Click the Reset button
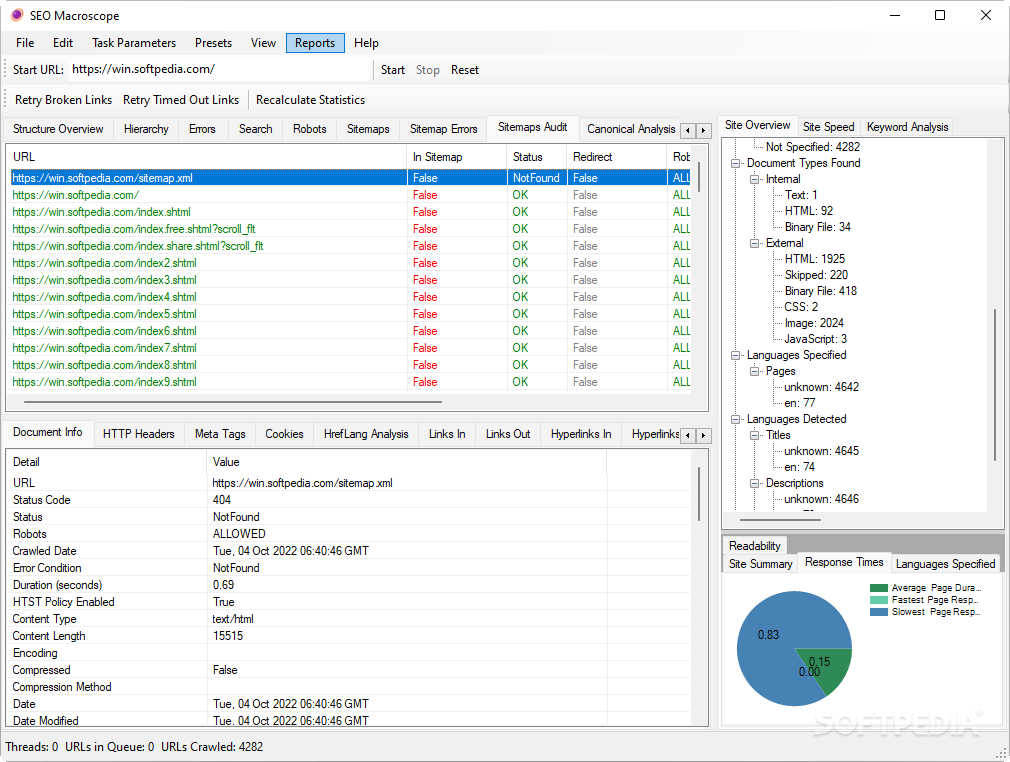1010x762 pixels. (464, 70)
